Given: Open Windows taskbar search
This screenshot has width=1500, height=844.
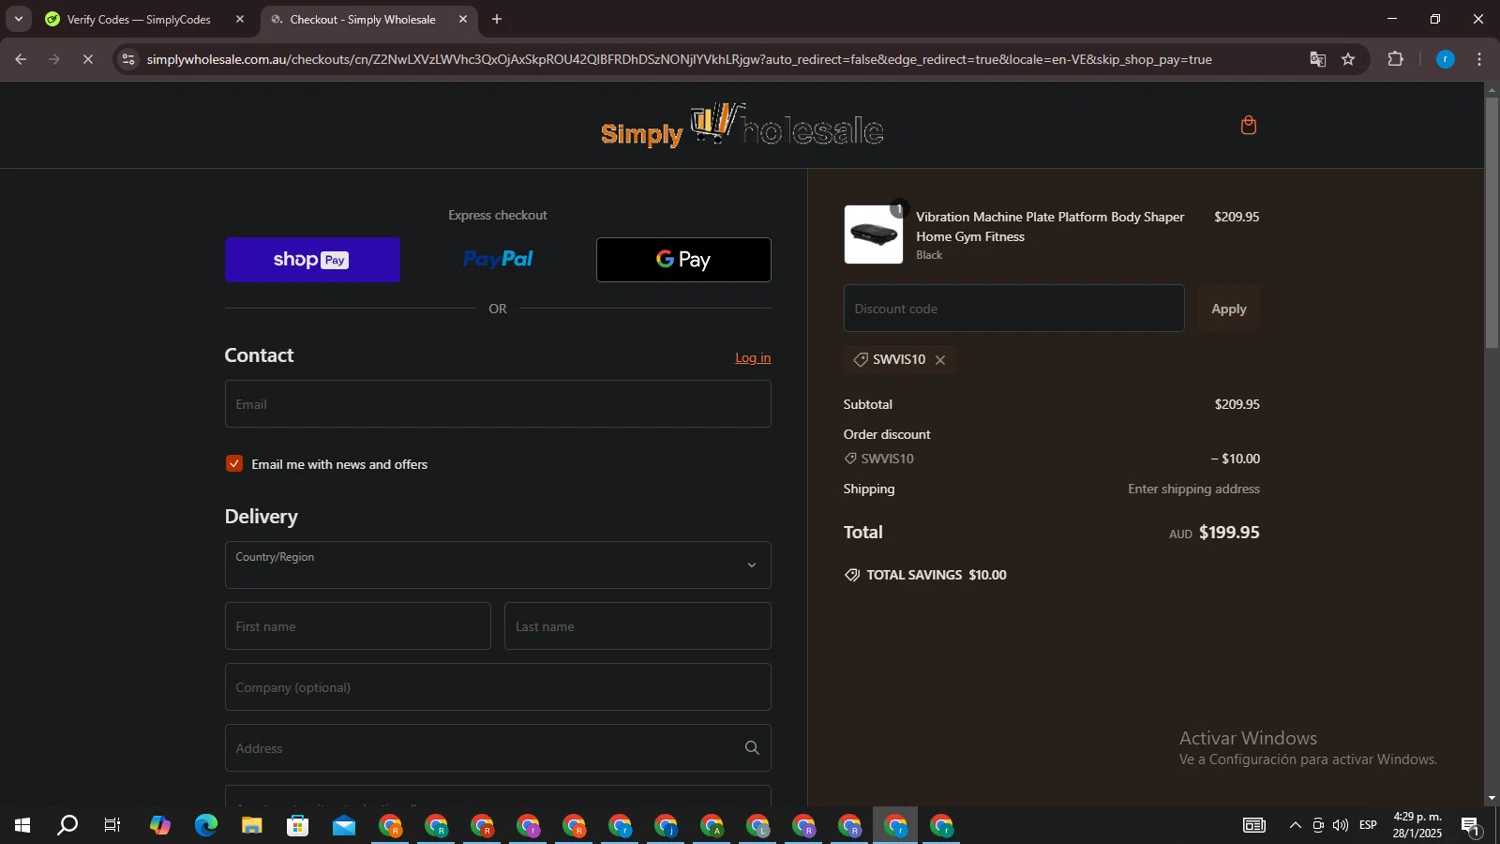Looking at the screenshot, I should click(x=67, y=826).
